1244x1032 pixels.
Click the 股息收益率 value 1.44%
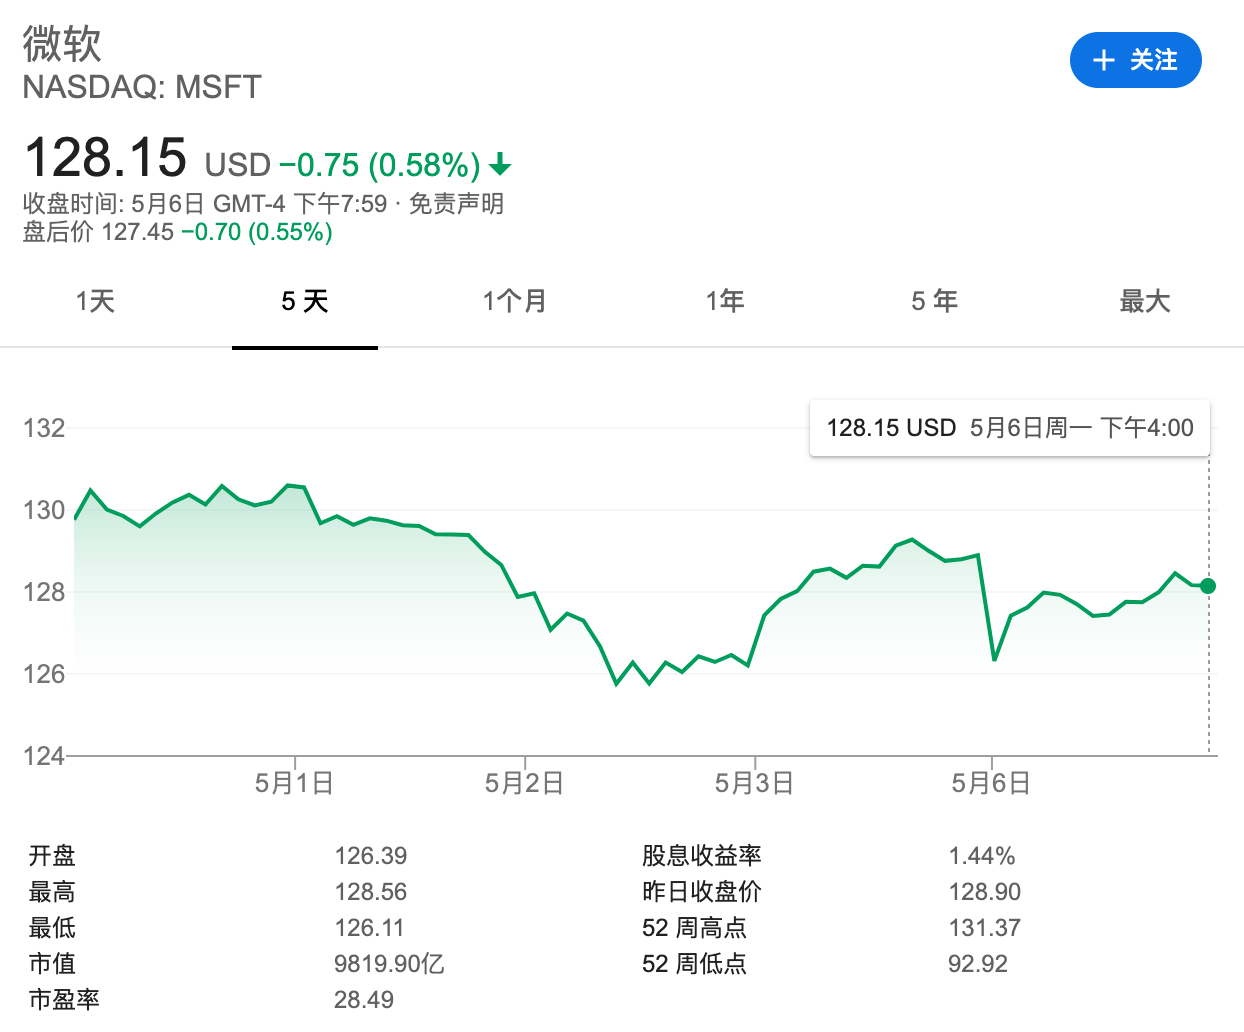point(982,856)
